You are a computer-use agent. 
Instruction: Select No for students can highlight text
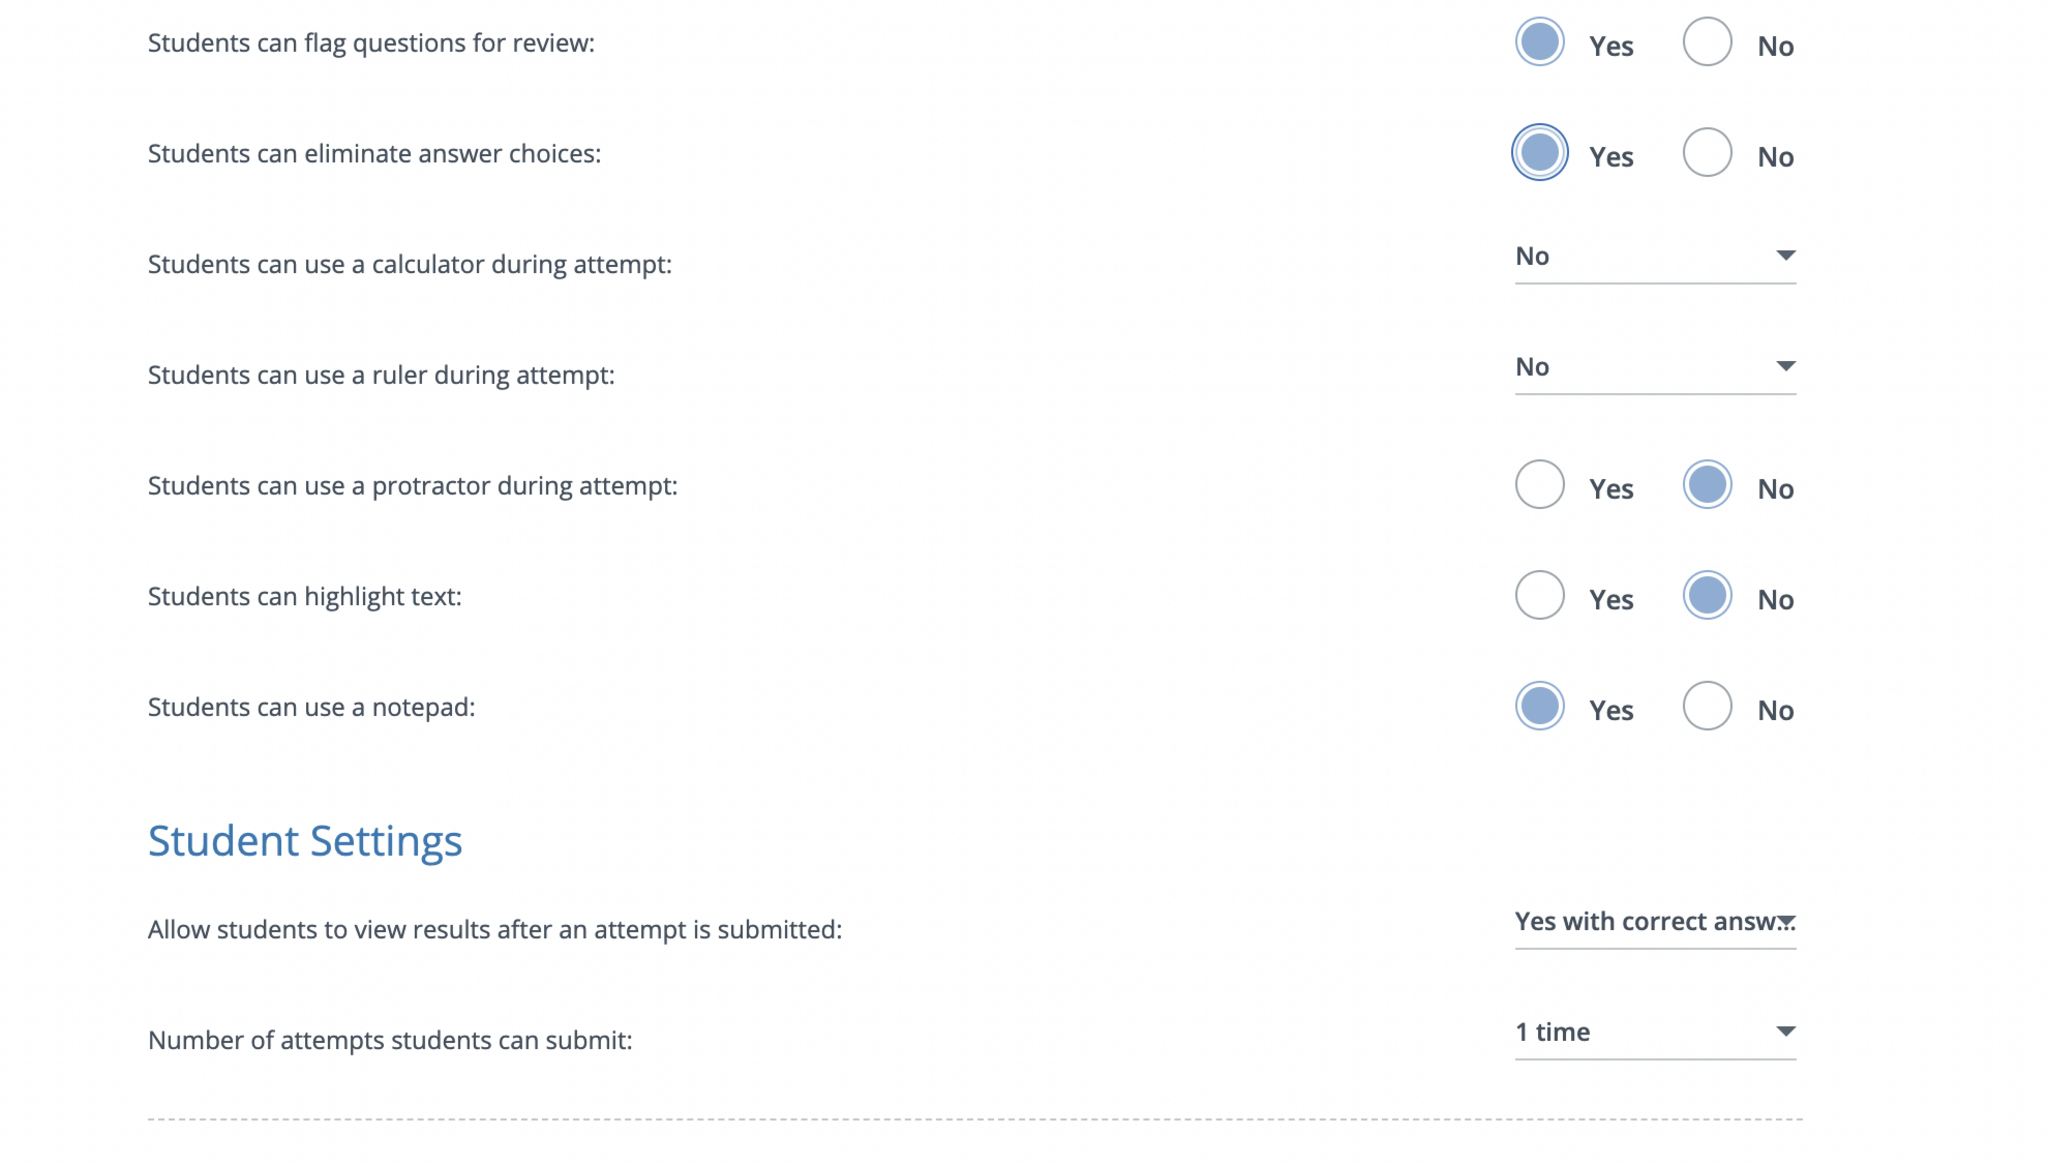point(1707,596)
